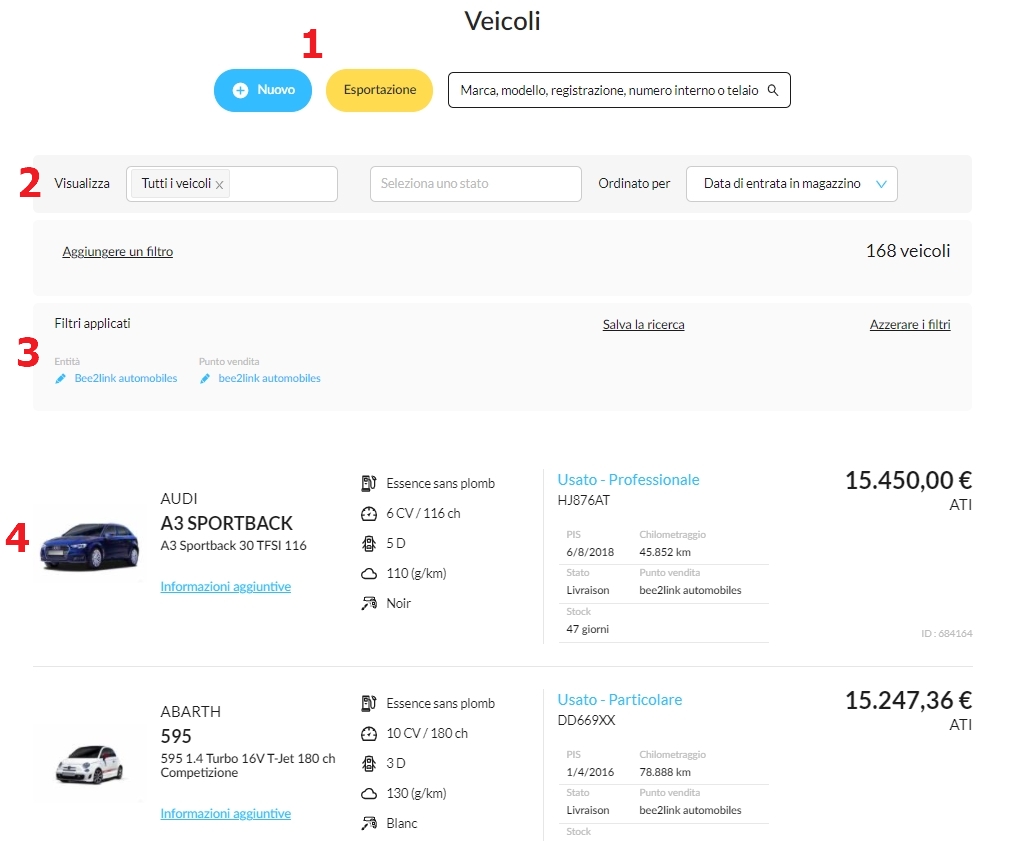
Task: Open the Audi A3 Sportback thumbnail
Action: coord(89,545)
